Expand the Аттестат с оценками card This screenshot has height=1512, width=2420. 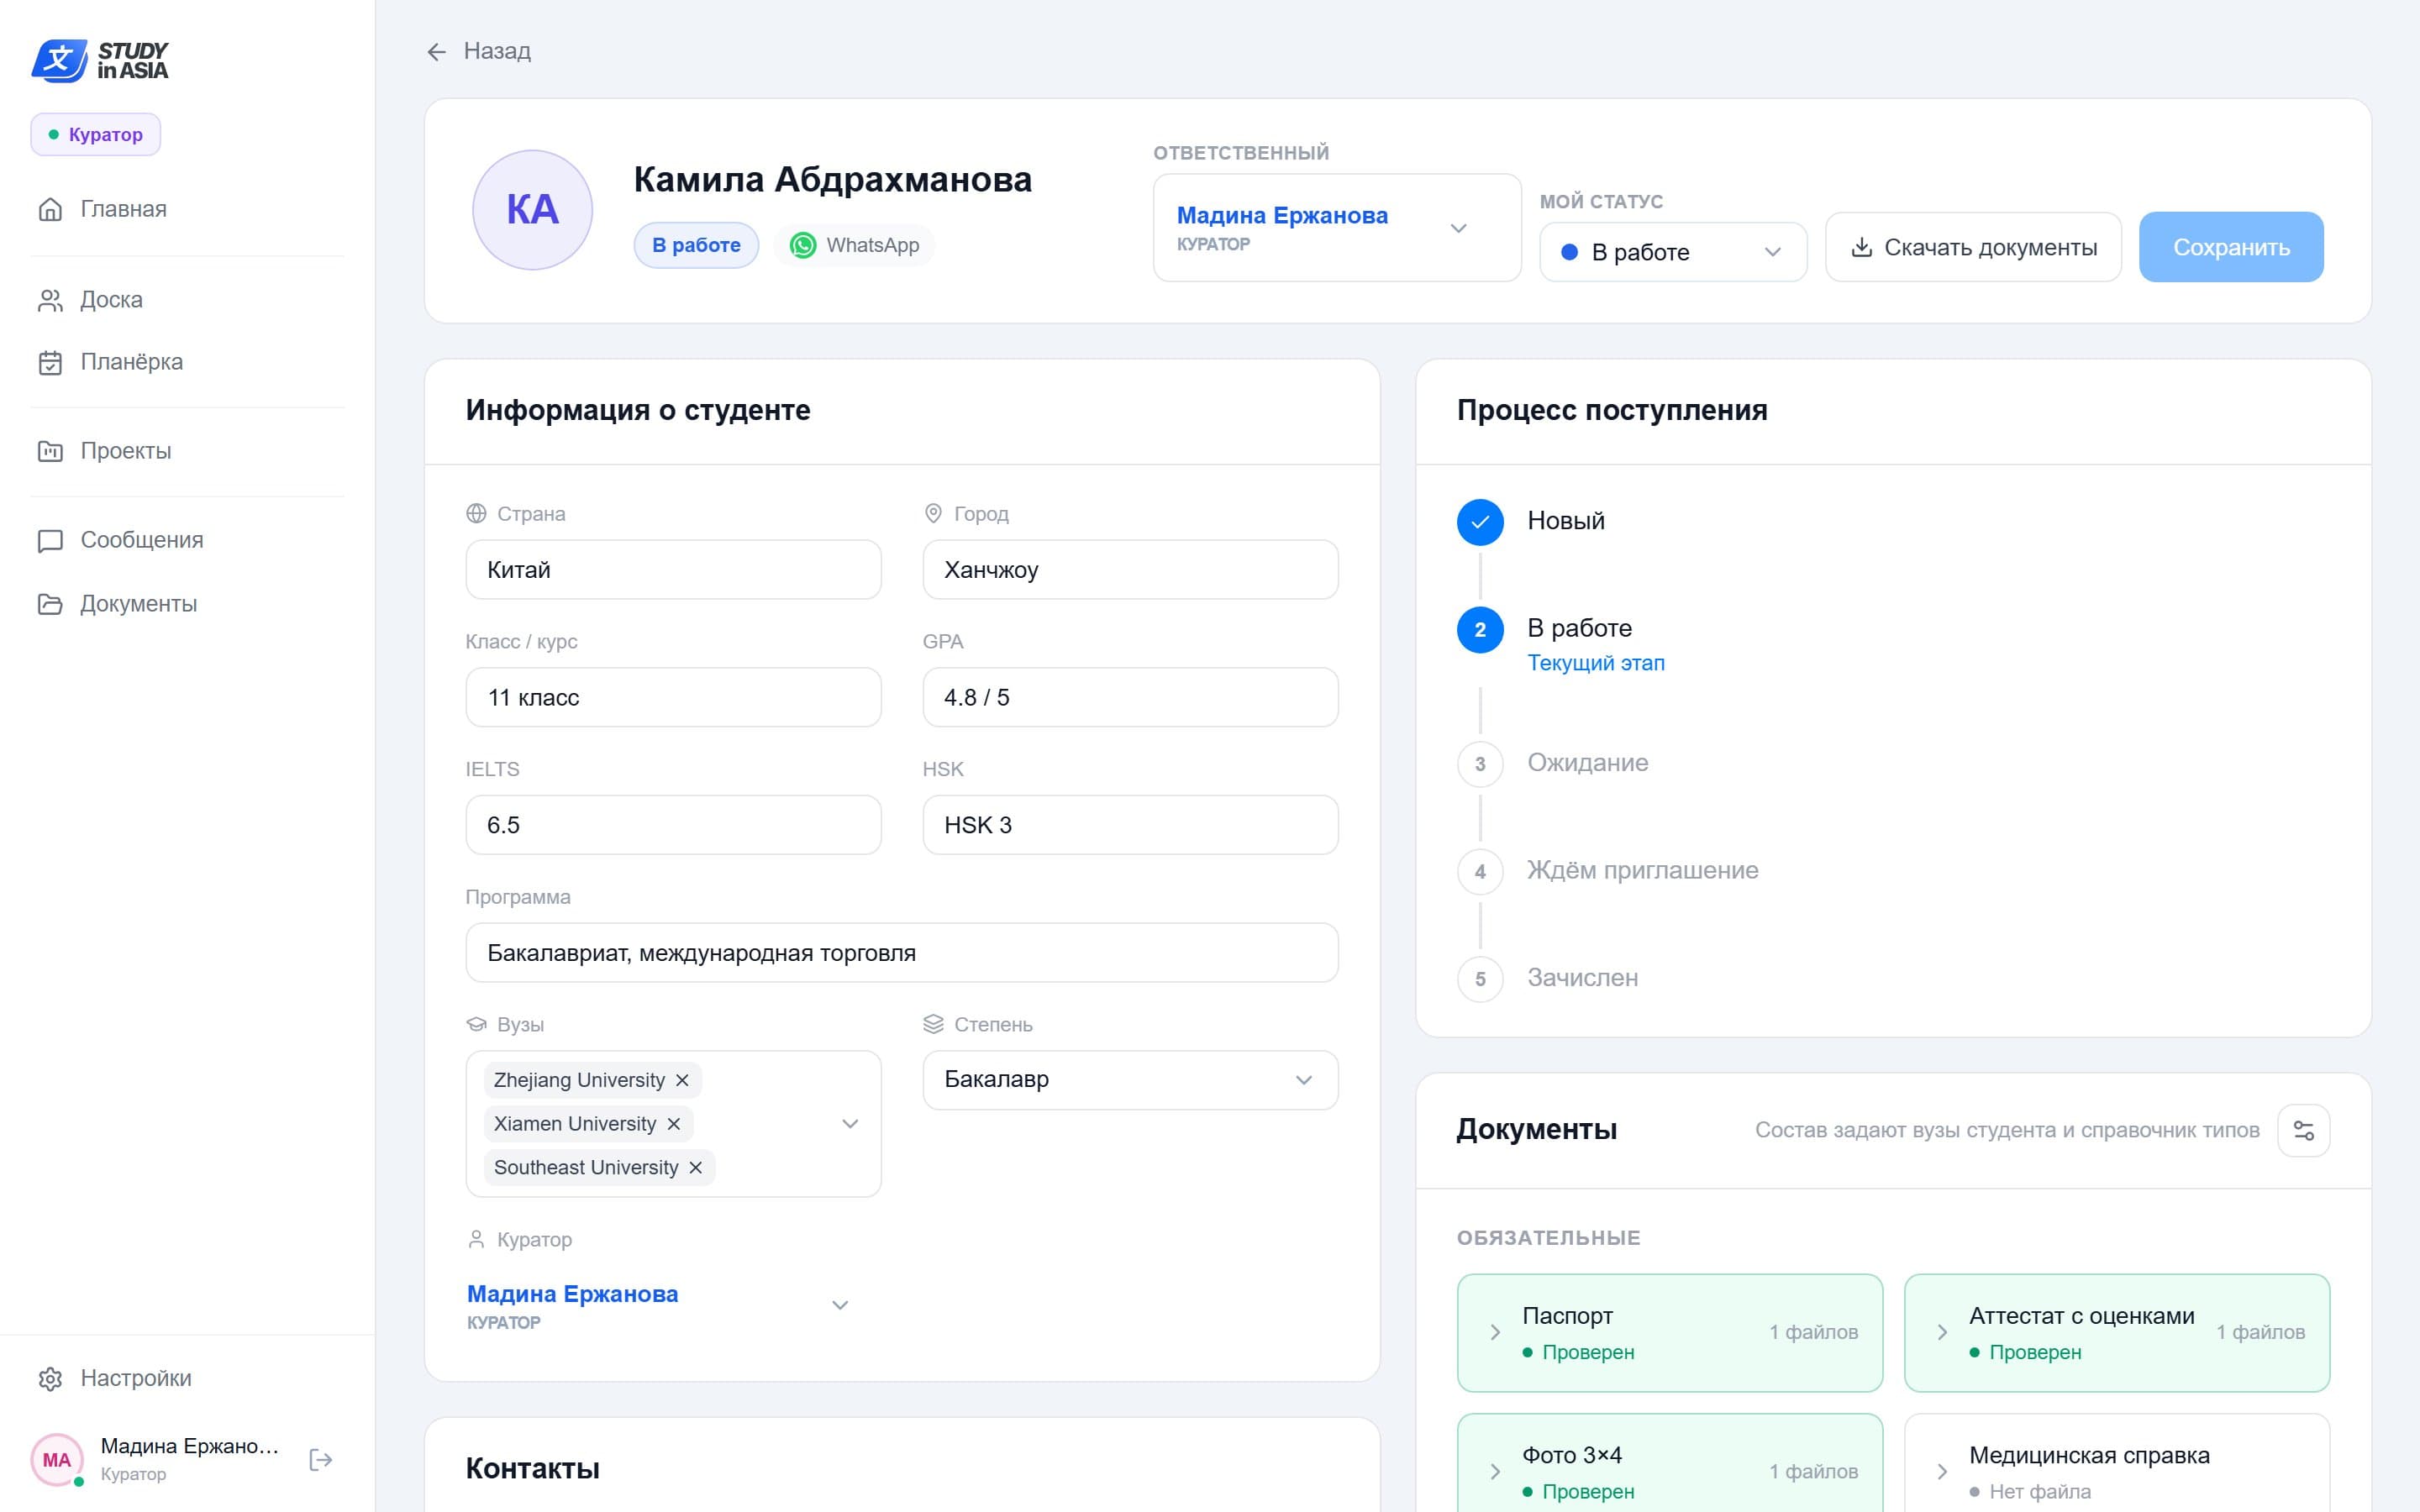(2117, 1333)
